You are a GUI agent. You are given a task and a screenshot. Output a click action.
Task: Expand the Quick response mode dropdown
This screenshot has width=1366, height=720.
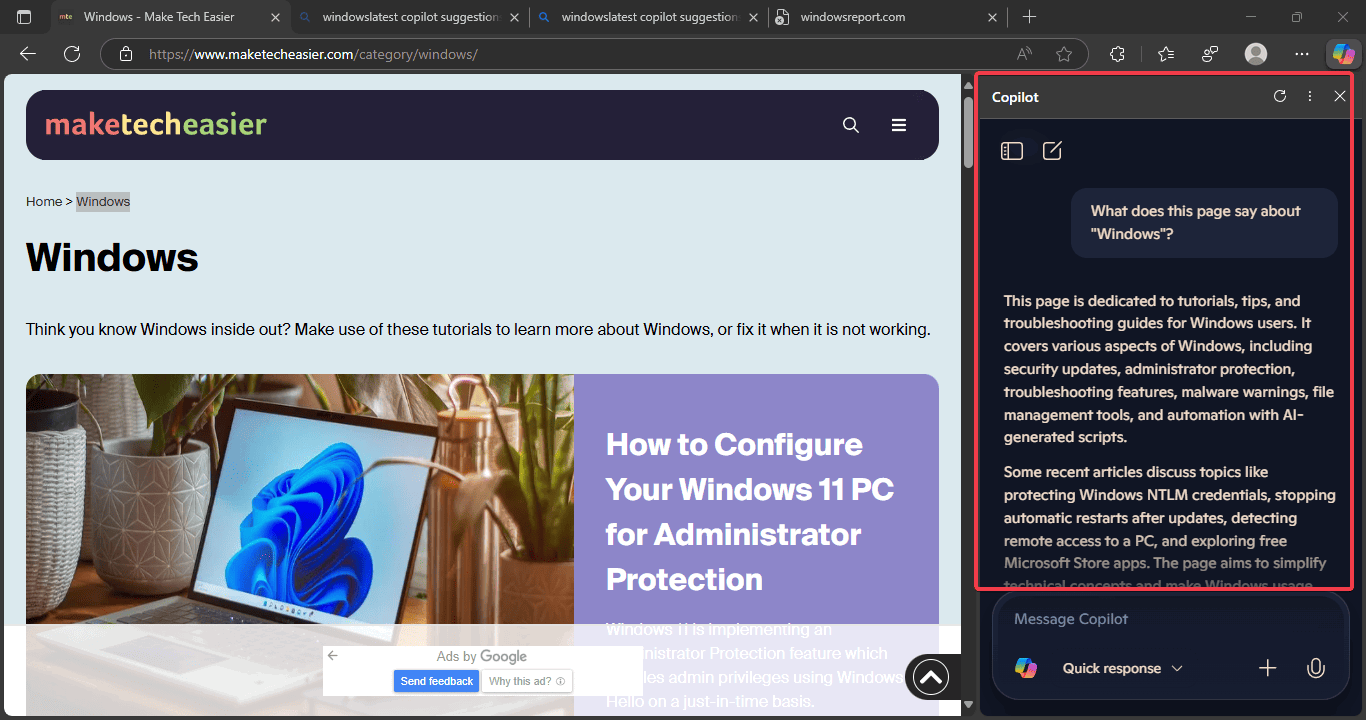tap(1123, 668)
